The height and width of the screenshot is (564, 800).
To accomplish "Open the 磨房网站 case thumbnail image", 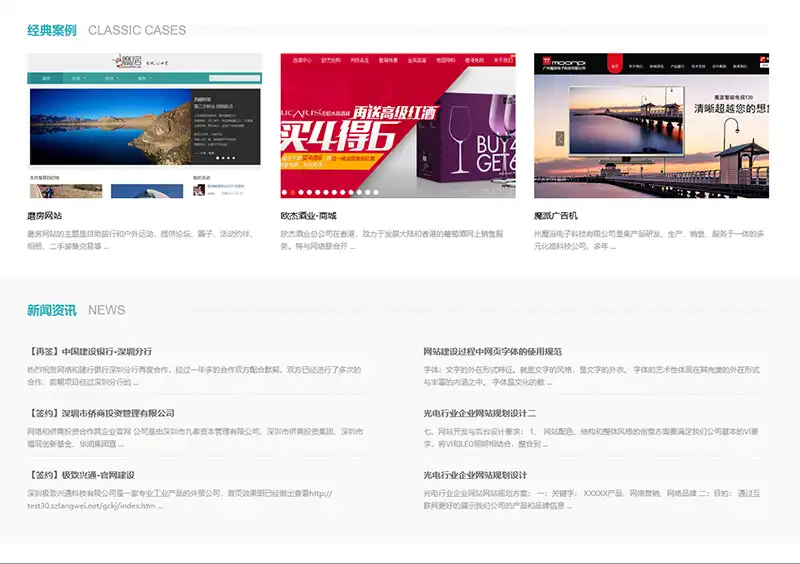I will click(144, 125).
